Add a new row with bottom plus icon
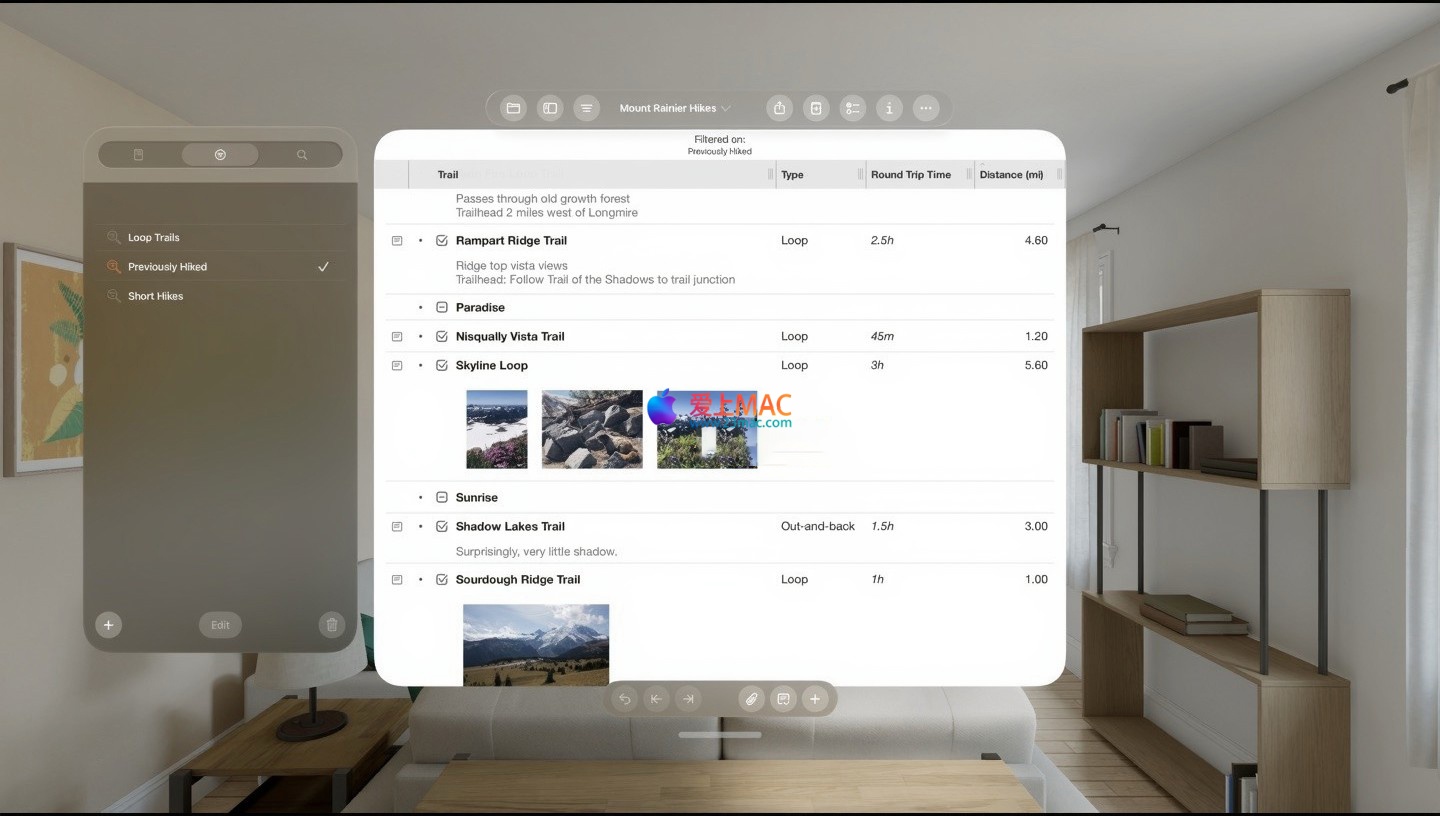This screenshot has height=816, width=1440. coord(815,699)
